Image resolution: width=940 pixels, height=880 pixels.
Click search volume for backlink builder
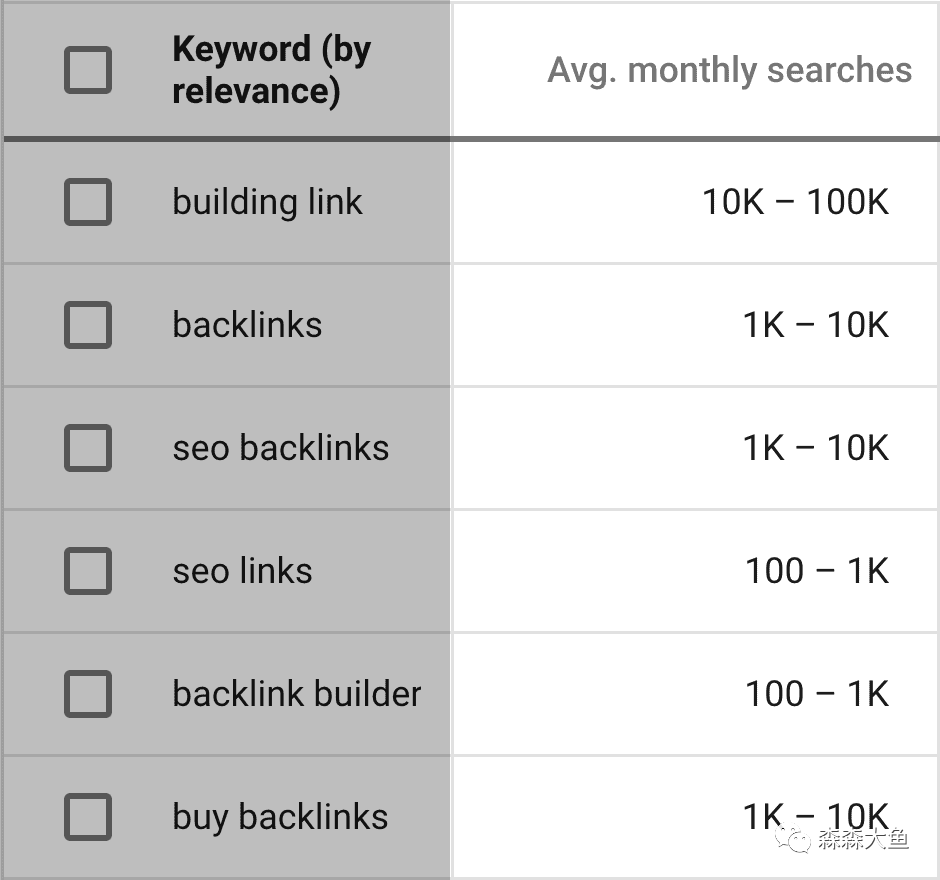tap(816, 694)
